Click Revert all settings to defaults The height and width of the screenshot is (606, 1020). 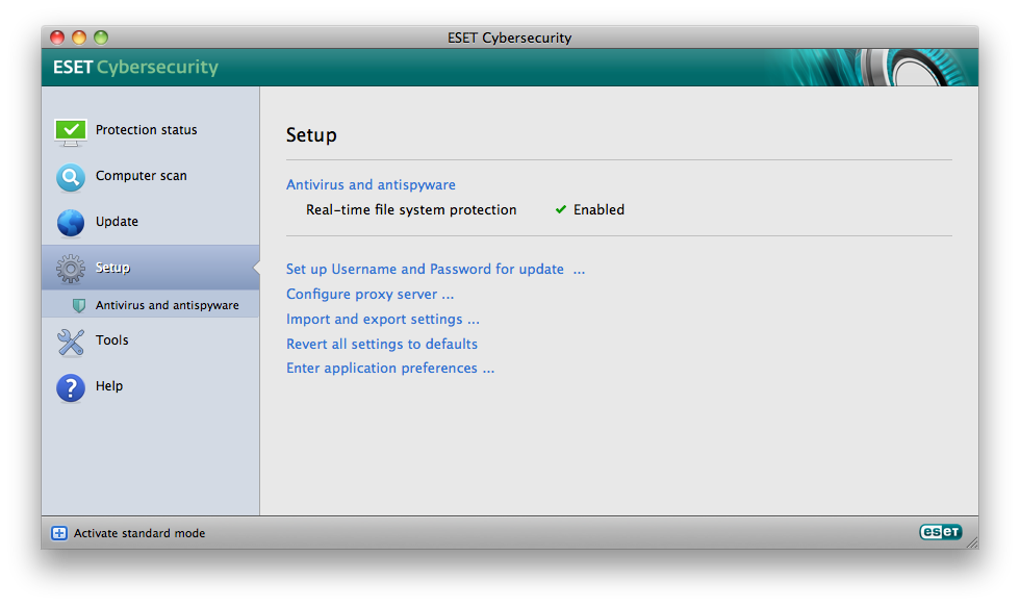click(382, 344)
